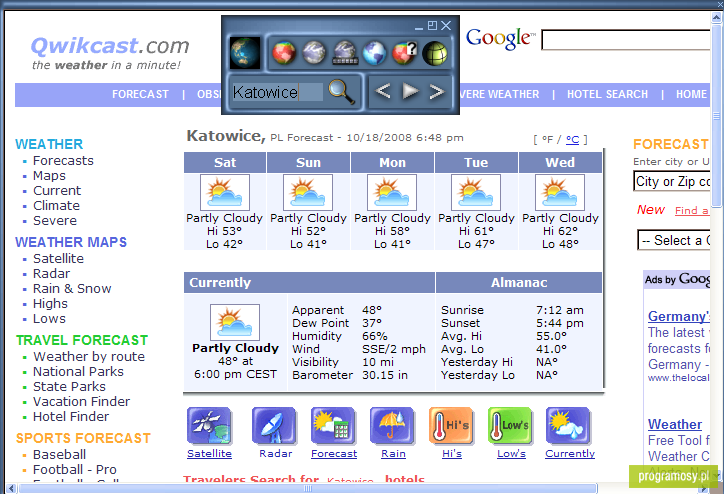
Task: Click the horizontal scrollbar thumb
Action: [x=308, y=488]
